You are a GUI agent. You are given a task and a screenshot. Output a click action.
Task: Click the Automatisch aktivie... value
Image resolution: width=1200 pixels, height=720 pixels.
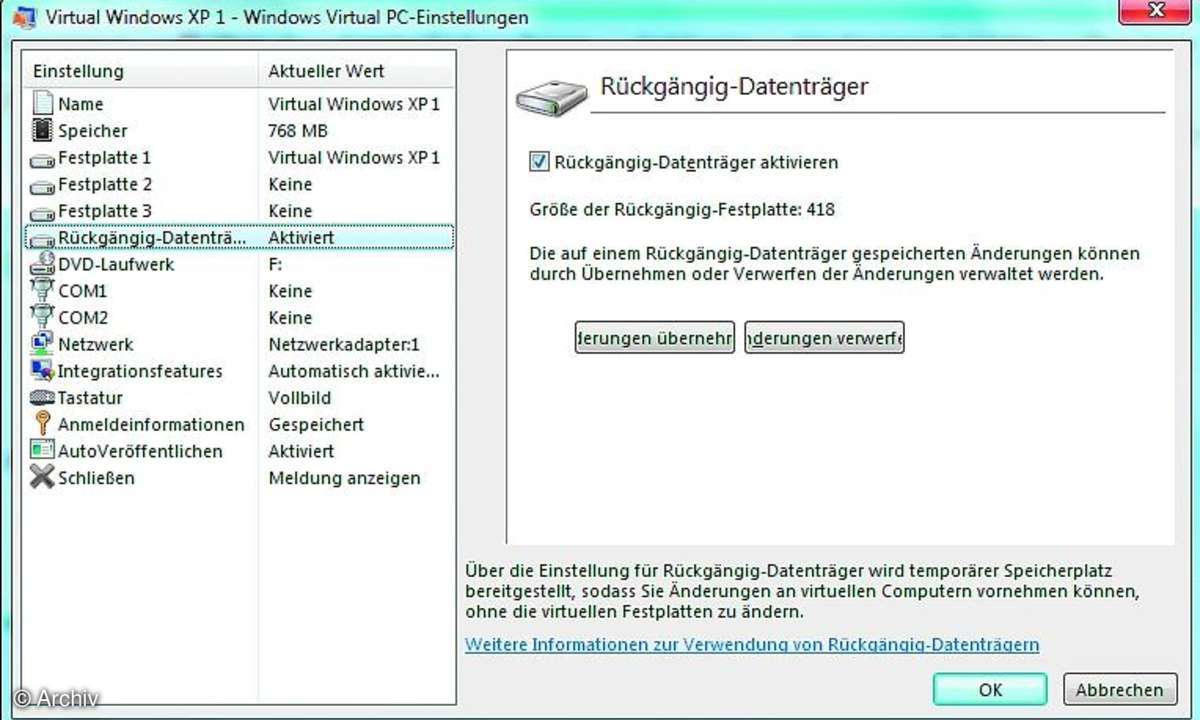coord(354,371)
